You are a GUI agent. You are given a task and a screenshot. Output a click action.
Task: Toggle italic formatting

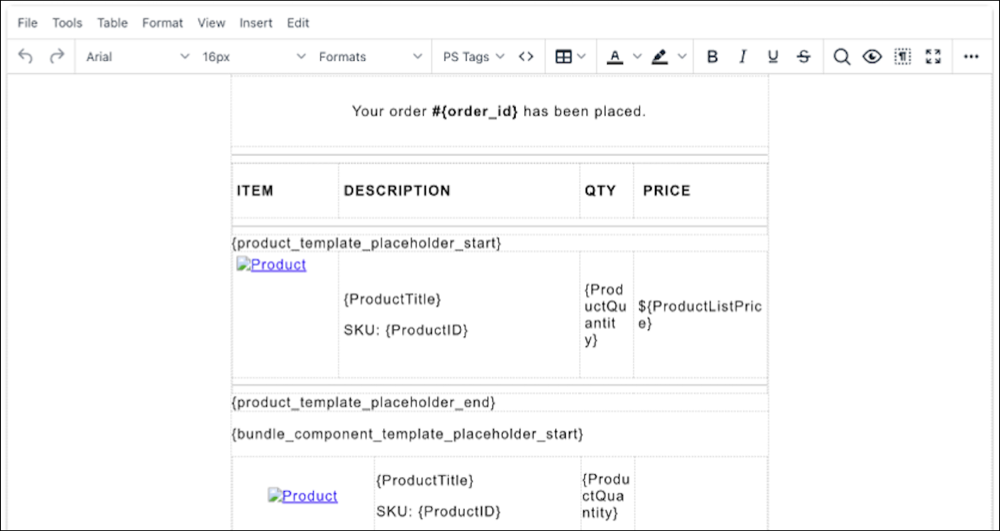pos(742,57)
